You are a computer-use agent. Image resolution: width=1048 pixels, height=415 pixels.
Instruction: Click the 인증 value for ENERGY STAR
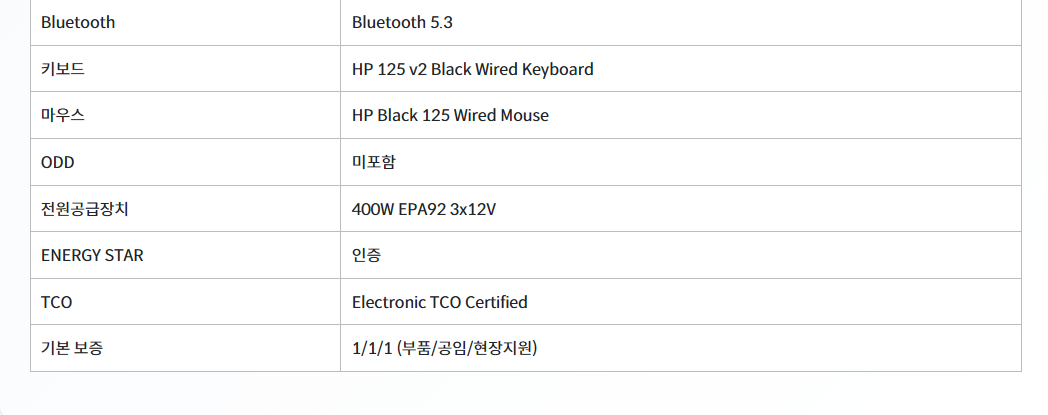pyautogui.click(x=366, y=255)
